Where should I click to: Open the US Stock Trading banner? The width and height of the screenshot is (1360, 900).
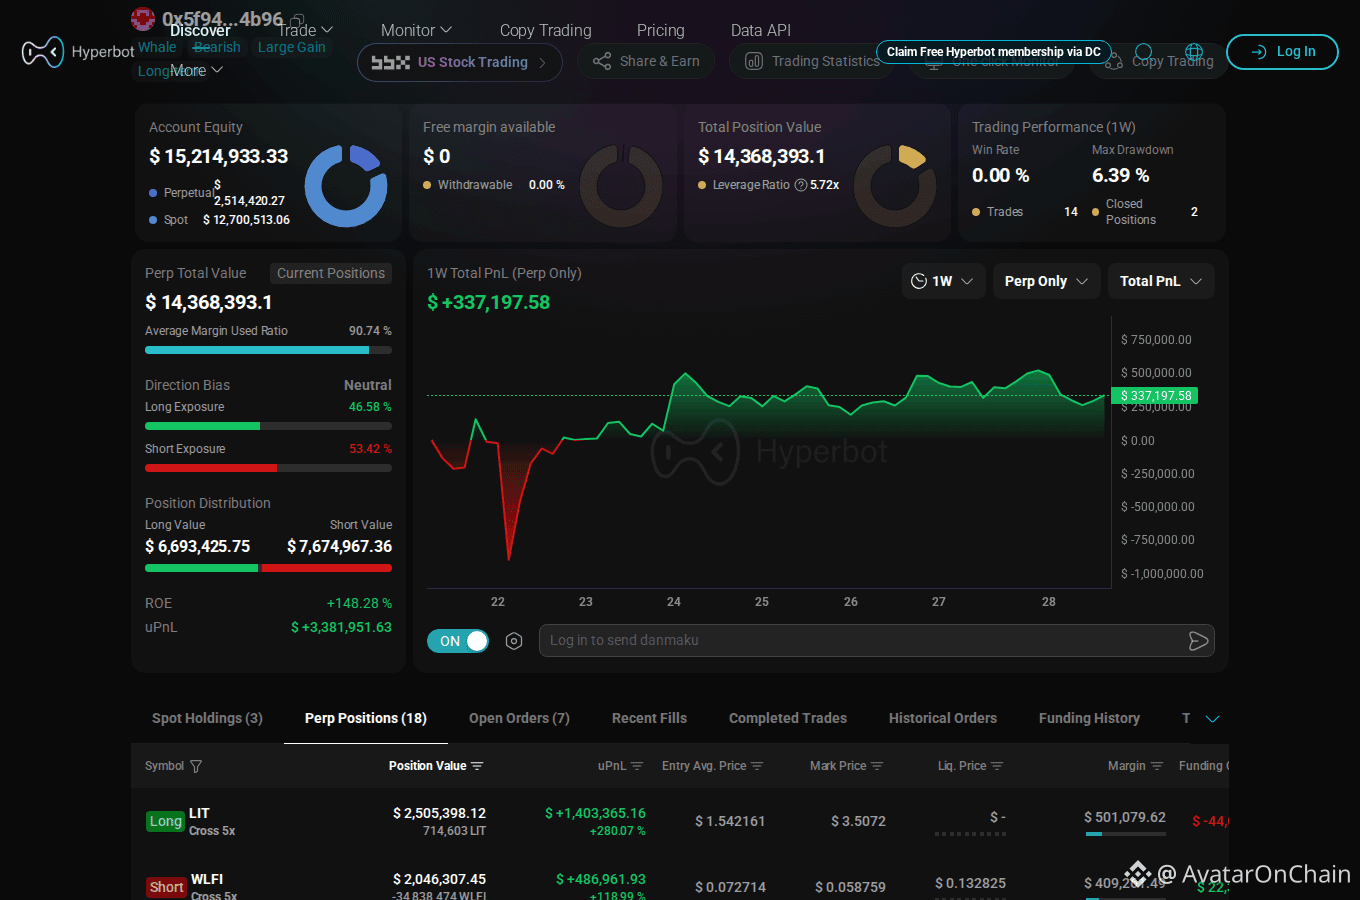(460, 62)
